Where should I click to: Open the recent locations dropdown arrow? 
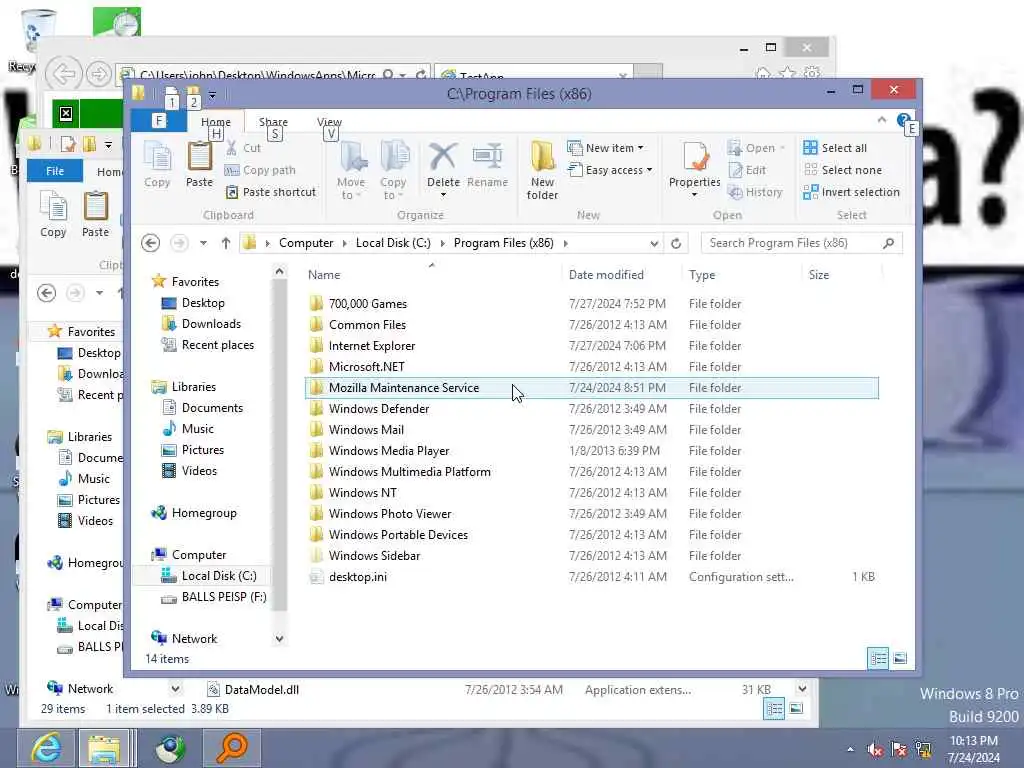point(203,243)
